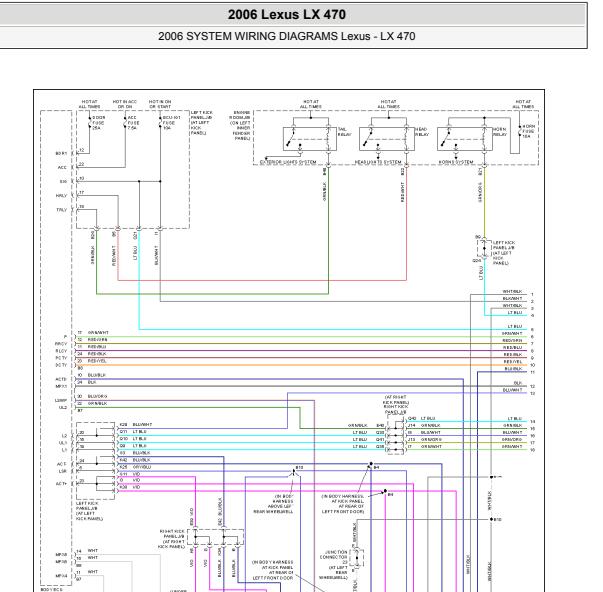Click the K42 connector label
Screen dimensions: 603x592
[123, 460]
